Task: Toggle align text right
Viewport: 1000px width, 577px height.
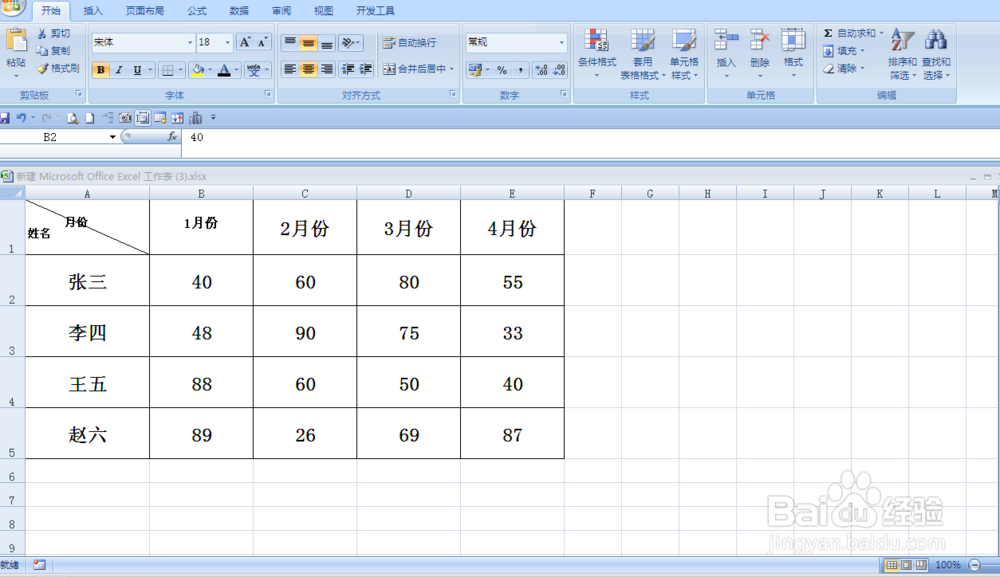Action: point(327,69)
